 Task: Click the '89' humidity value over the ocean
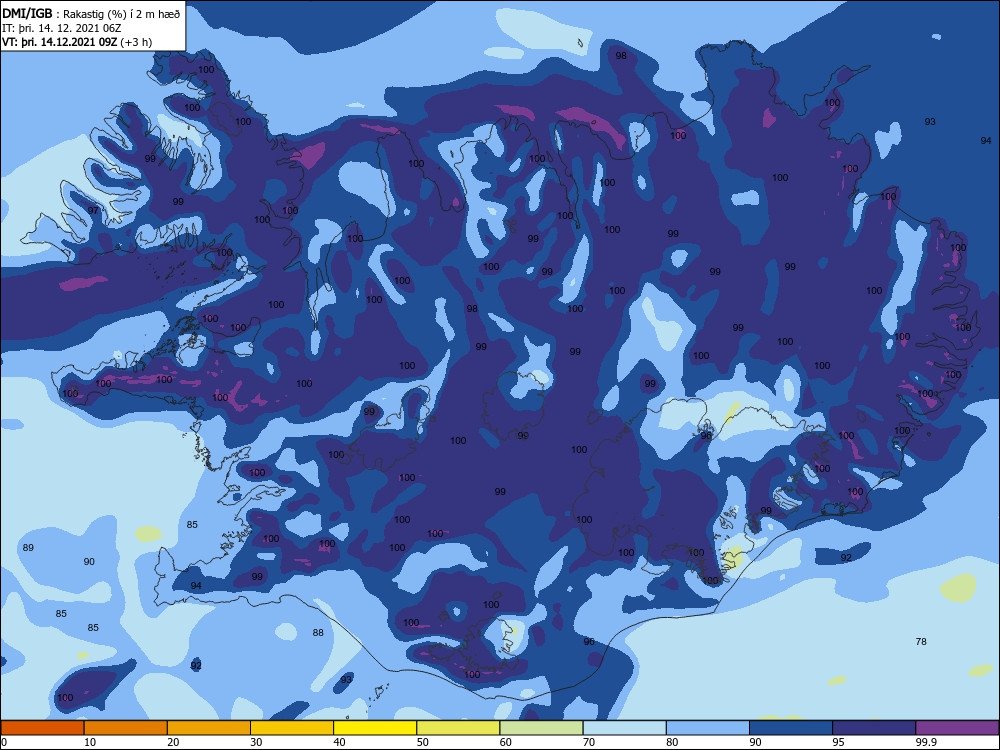(x=28, y=548)
